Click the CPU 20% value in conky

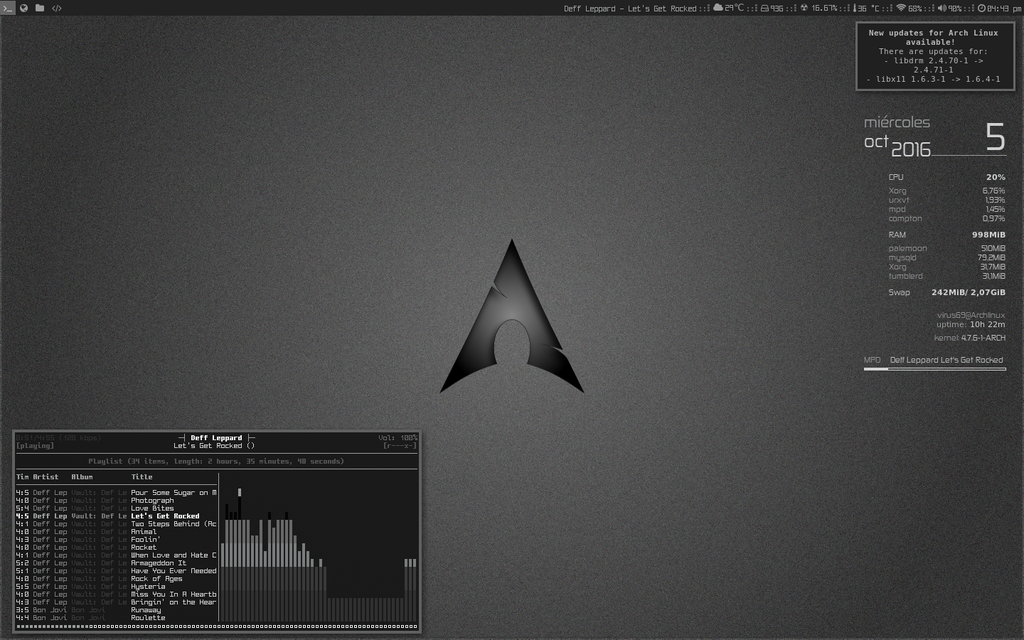coord(995,177)
